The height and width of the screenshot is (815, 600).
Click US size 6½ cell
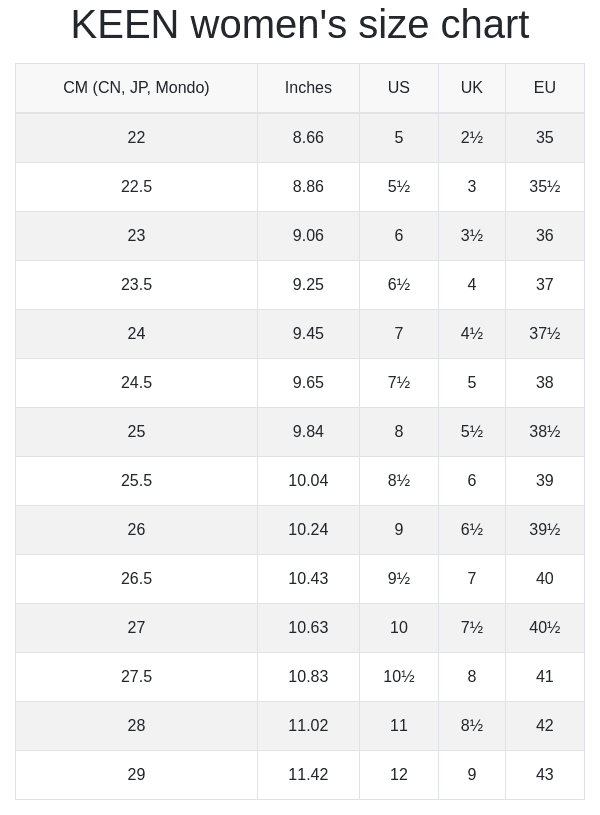399,285
